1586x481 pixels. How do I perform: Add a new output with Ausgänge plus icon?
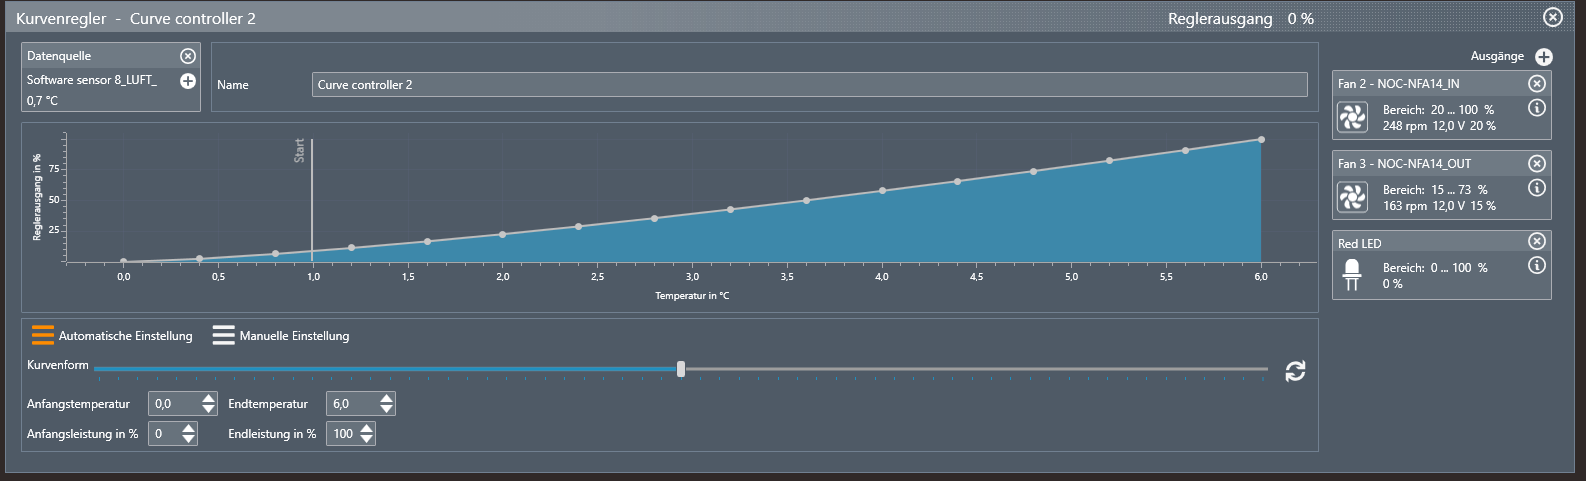[x=1544, y=57]
